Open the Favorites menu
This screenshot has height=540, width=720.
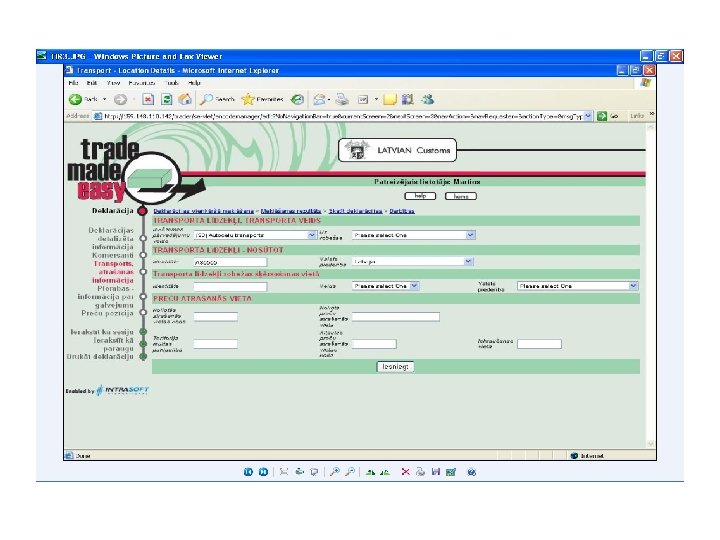pyautogui.click(x=142, y=83)
